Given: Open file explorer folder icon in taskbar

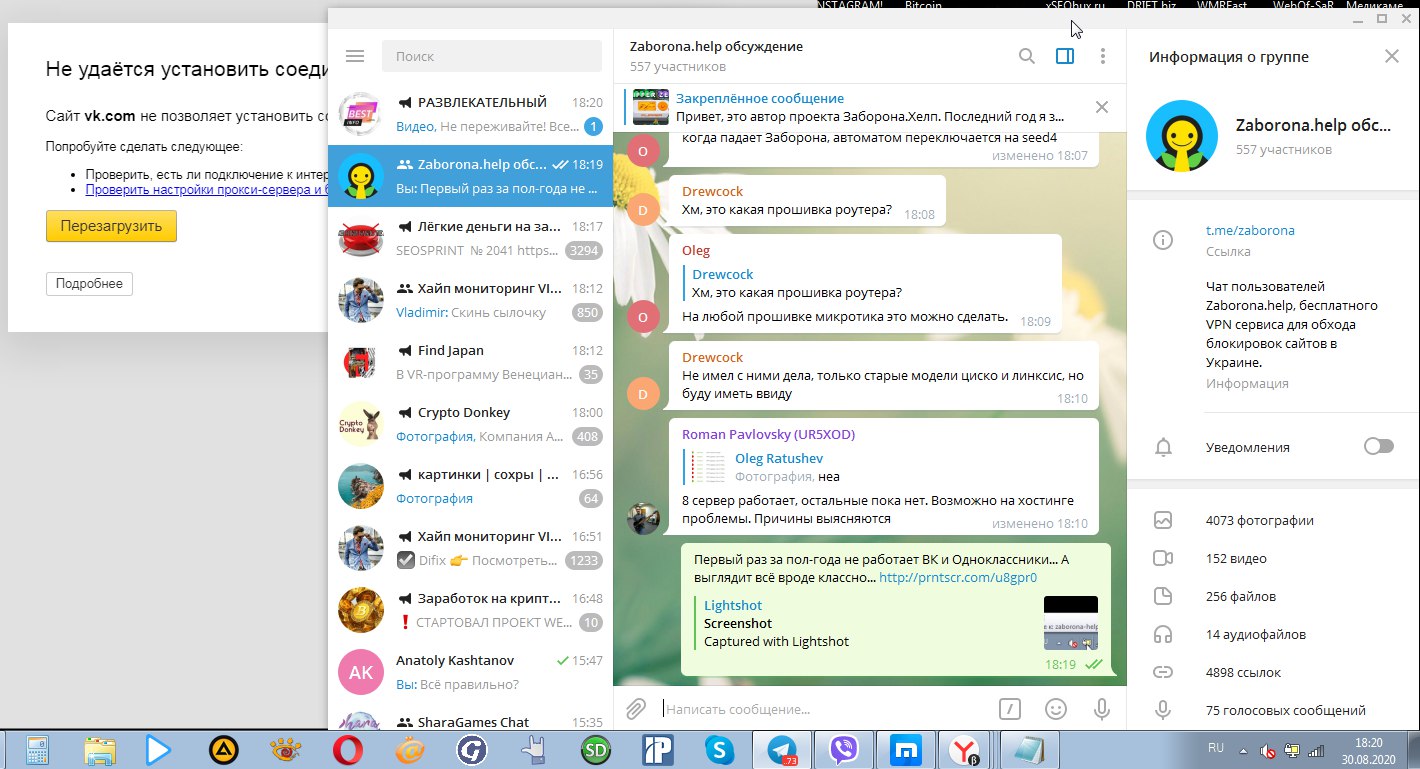Looking at the screenshot, I should pyautogui.click(x=100, y=749).
